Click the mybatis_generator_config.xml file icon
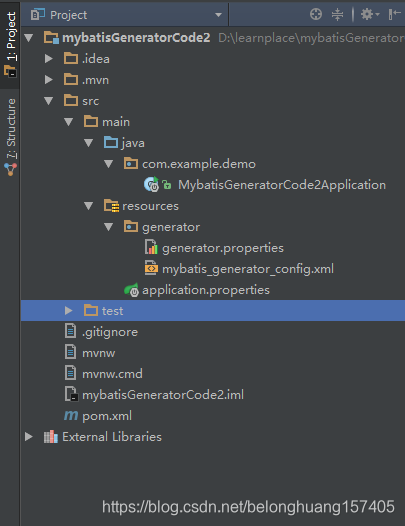This screenshot has height=526, width=405. click(151, 268)
